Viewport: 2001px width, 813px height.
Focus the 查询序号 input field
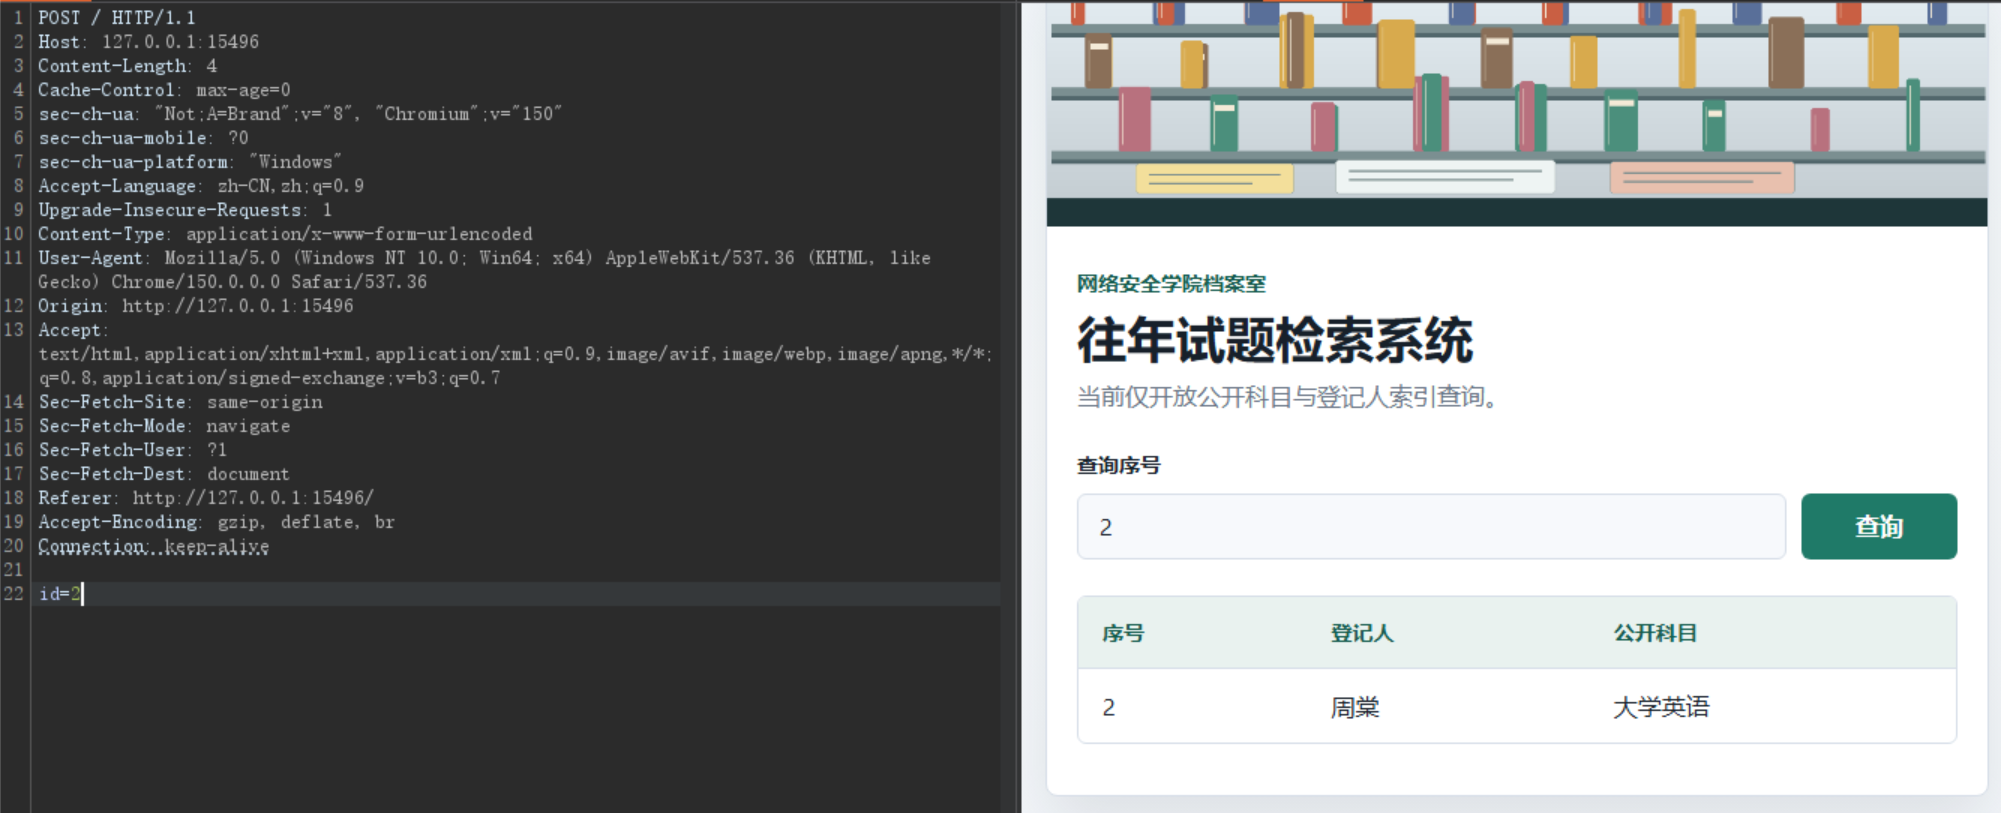(x=1431, y=526)
